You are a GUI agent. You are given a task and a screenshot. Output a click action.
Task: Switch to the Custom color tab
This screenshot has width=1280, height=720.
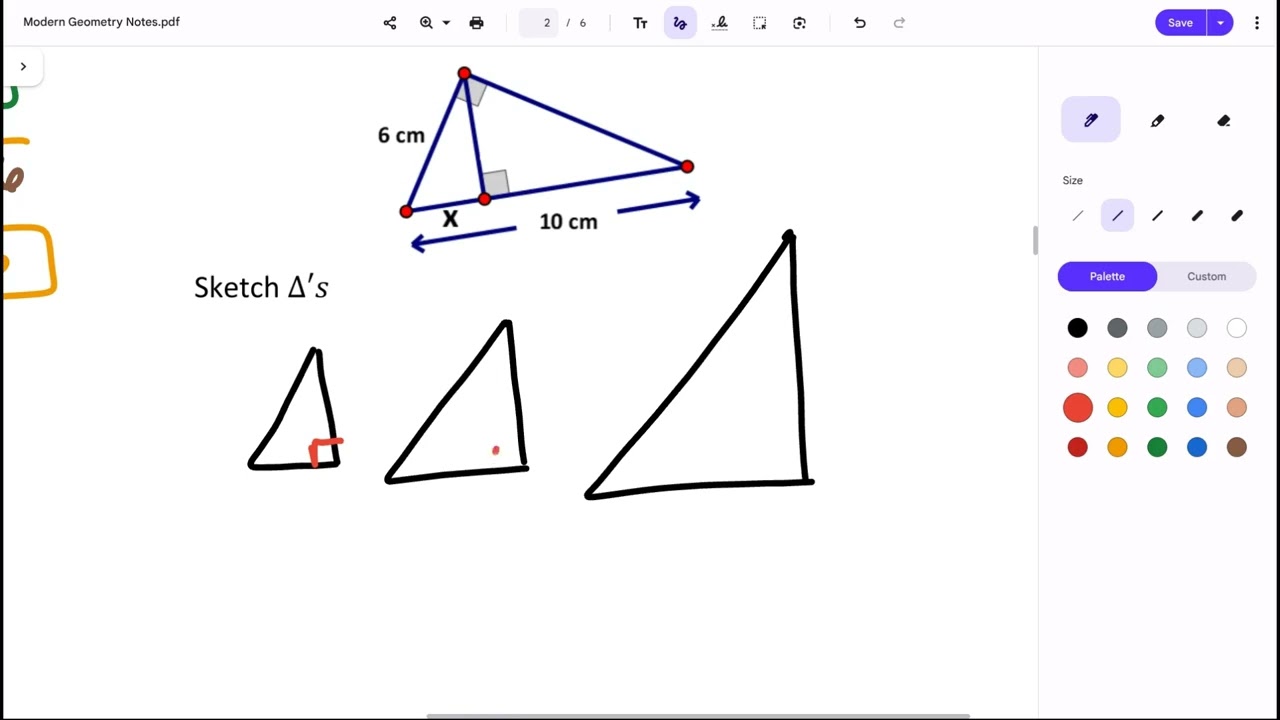point(1206,277)
